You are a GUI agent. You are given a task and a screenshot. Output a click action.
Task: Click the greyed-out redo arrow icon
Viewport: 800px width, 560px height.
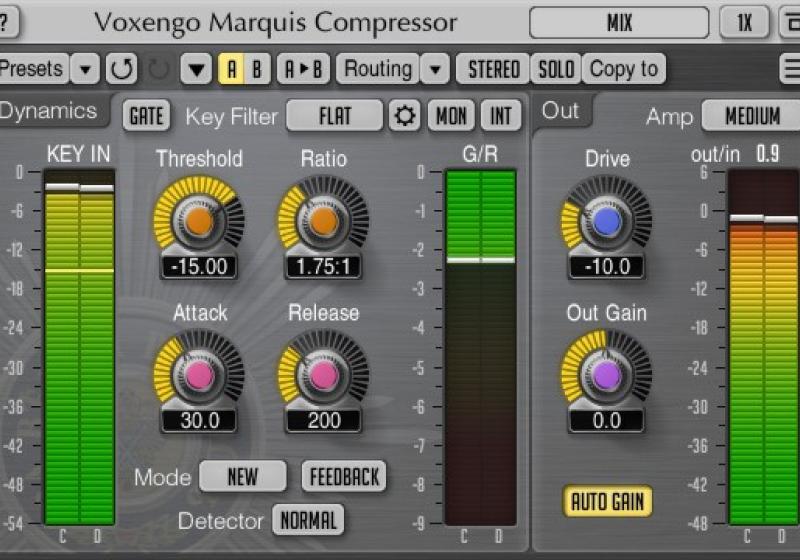[158, 68]
